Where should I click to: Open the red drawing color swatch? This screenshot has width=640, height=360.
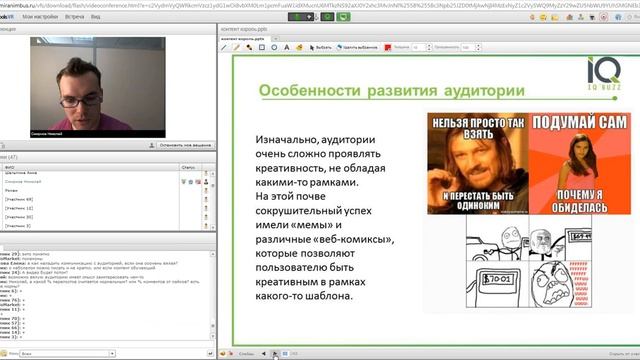[388, 47]
